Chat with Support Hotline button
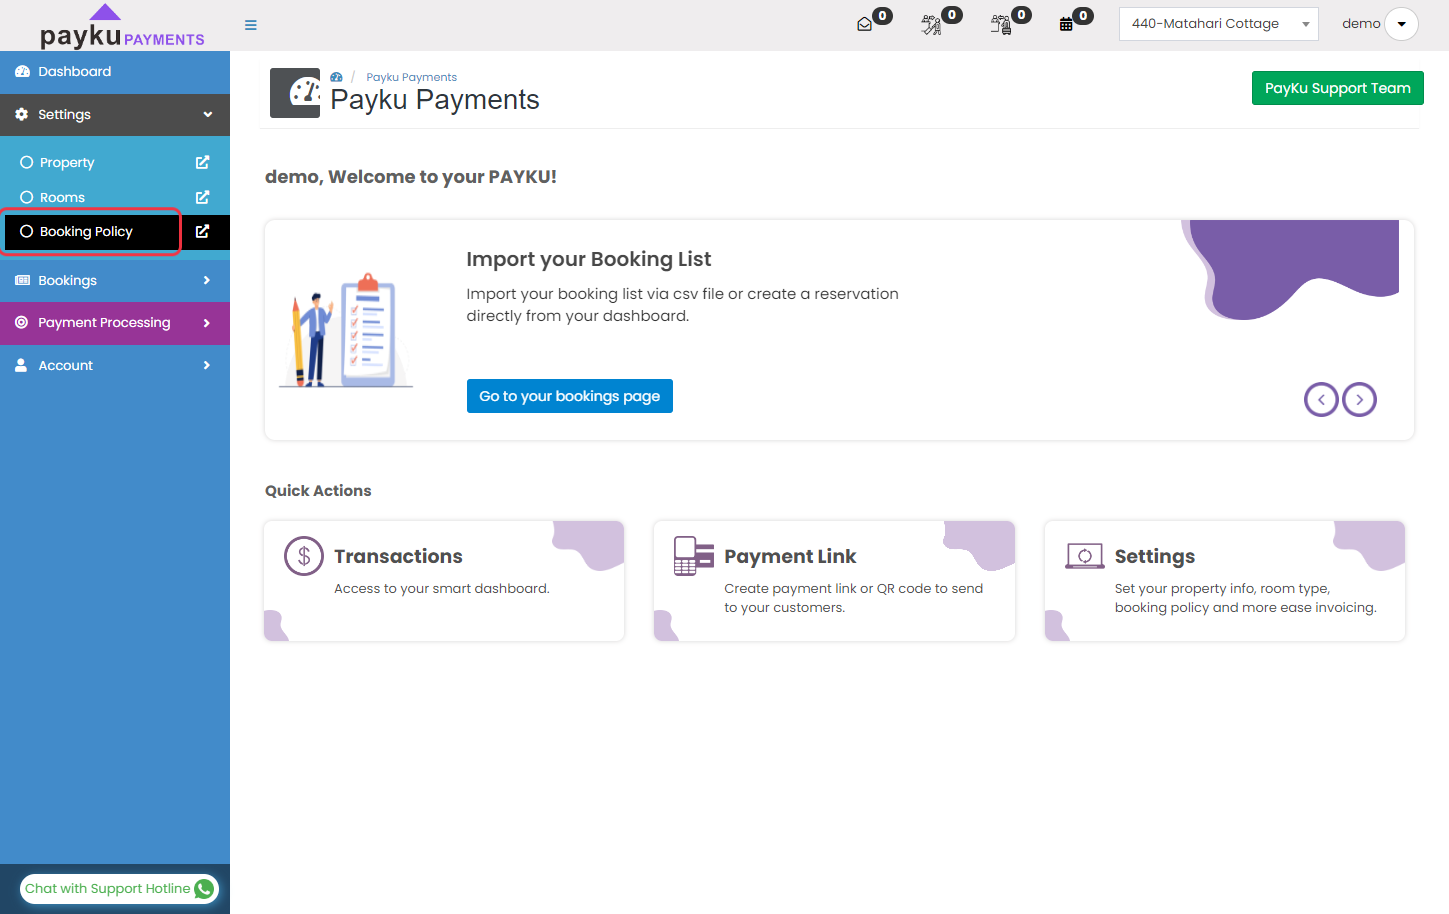1449x914 pixels. click(x=119, y=889)
